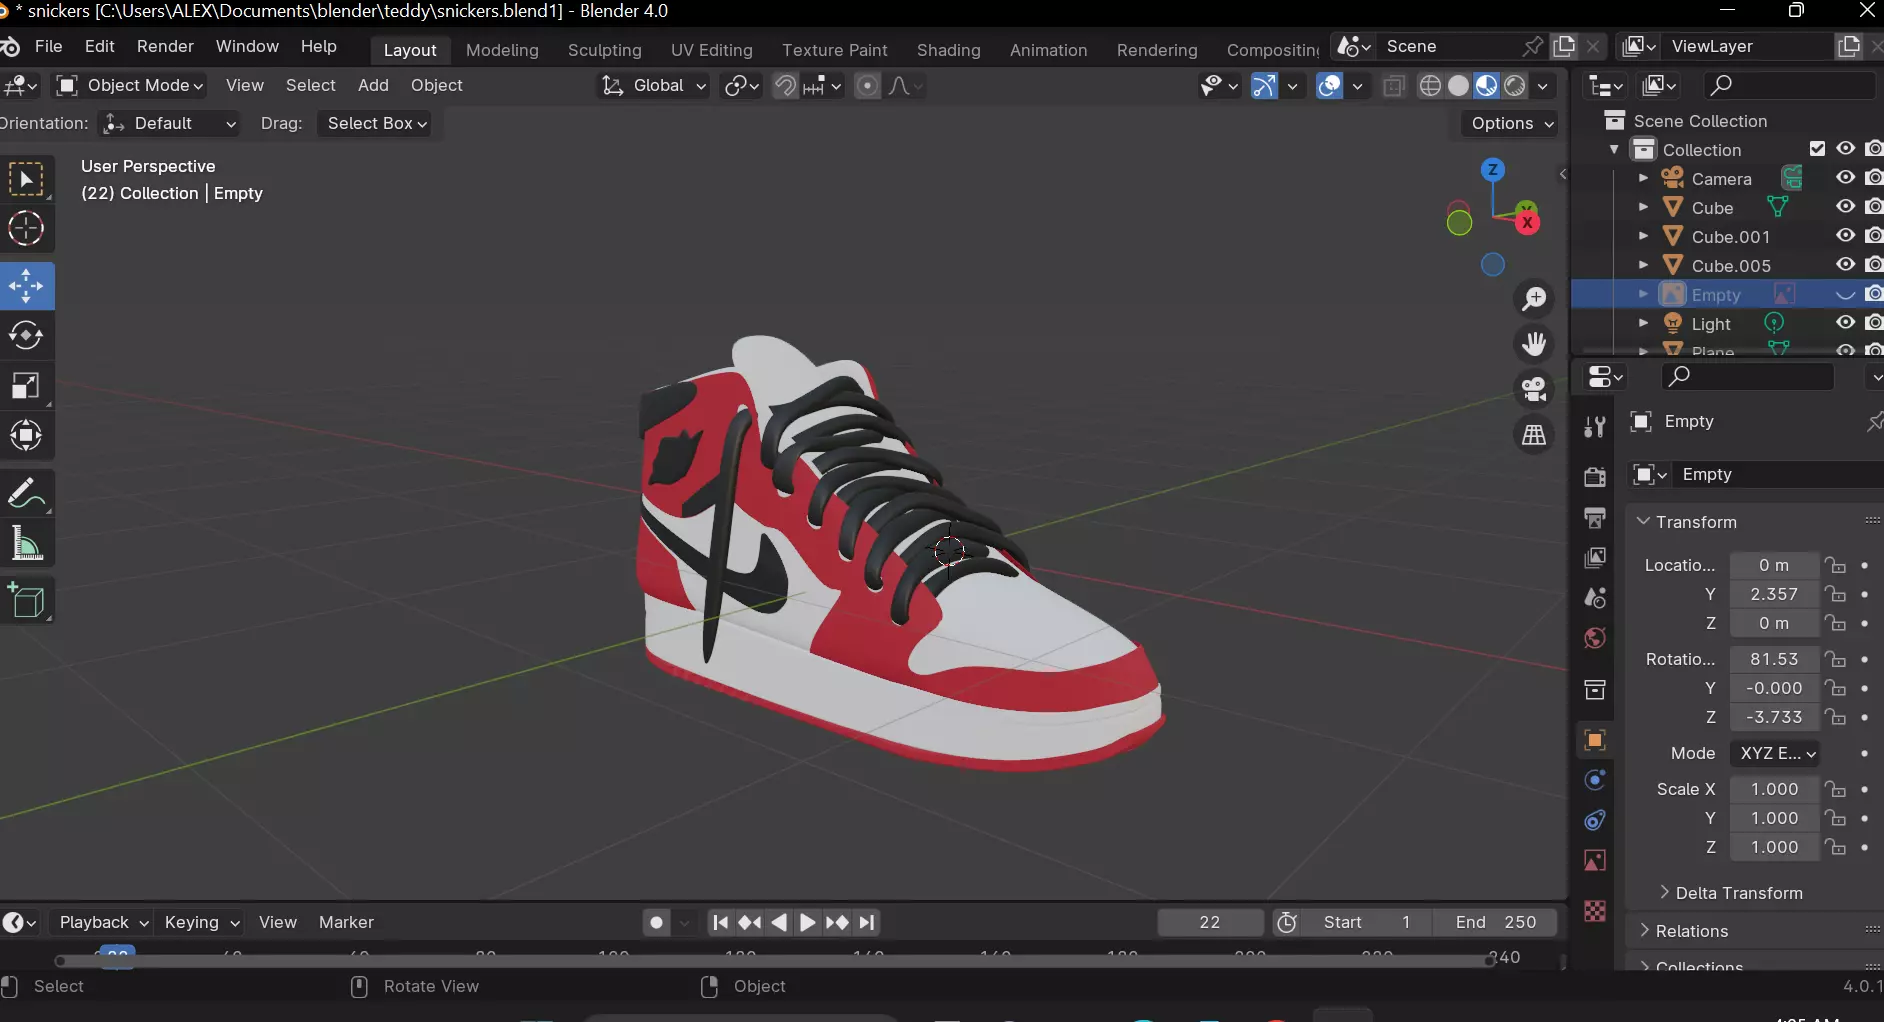Open the Render properties tab
Screen dimensions: 1884x1022
(1595, 477)
